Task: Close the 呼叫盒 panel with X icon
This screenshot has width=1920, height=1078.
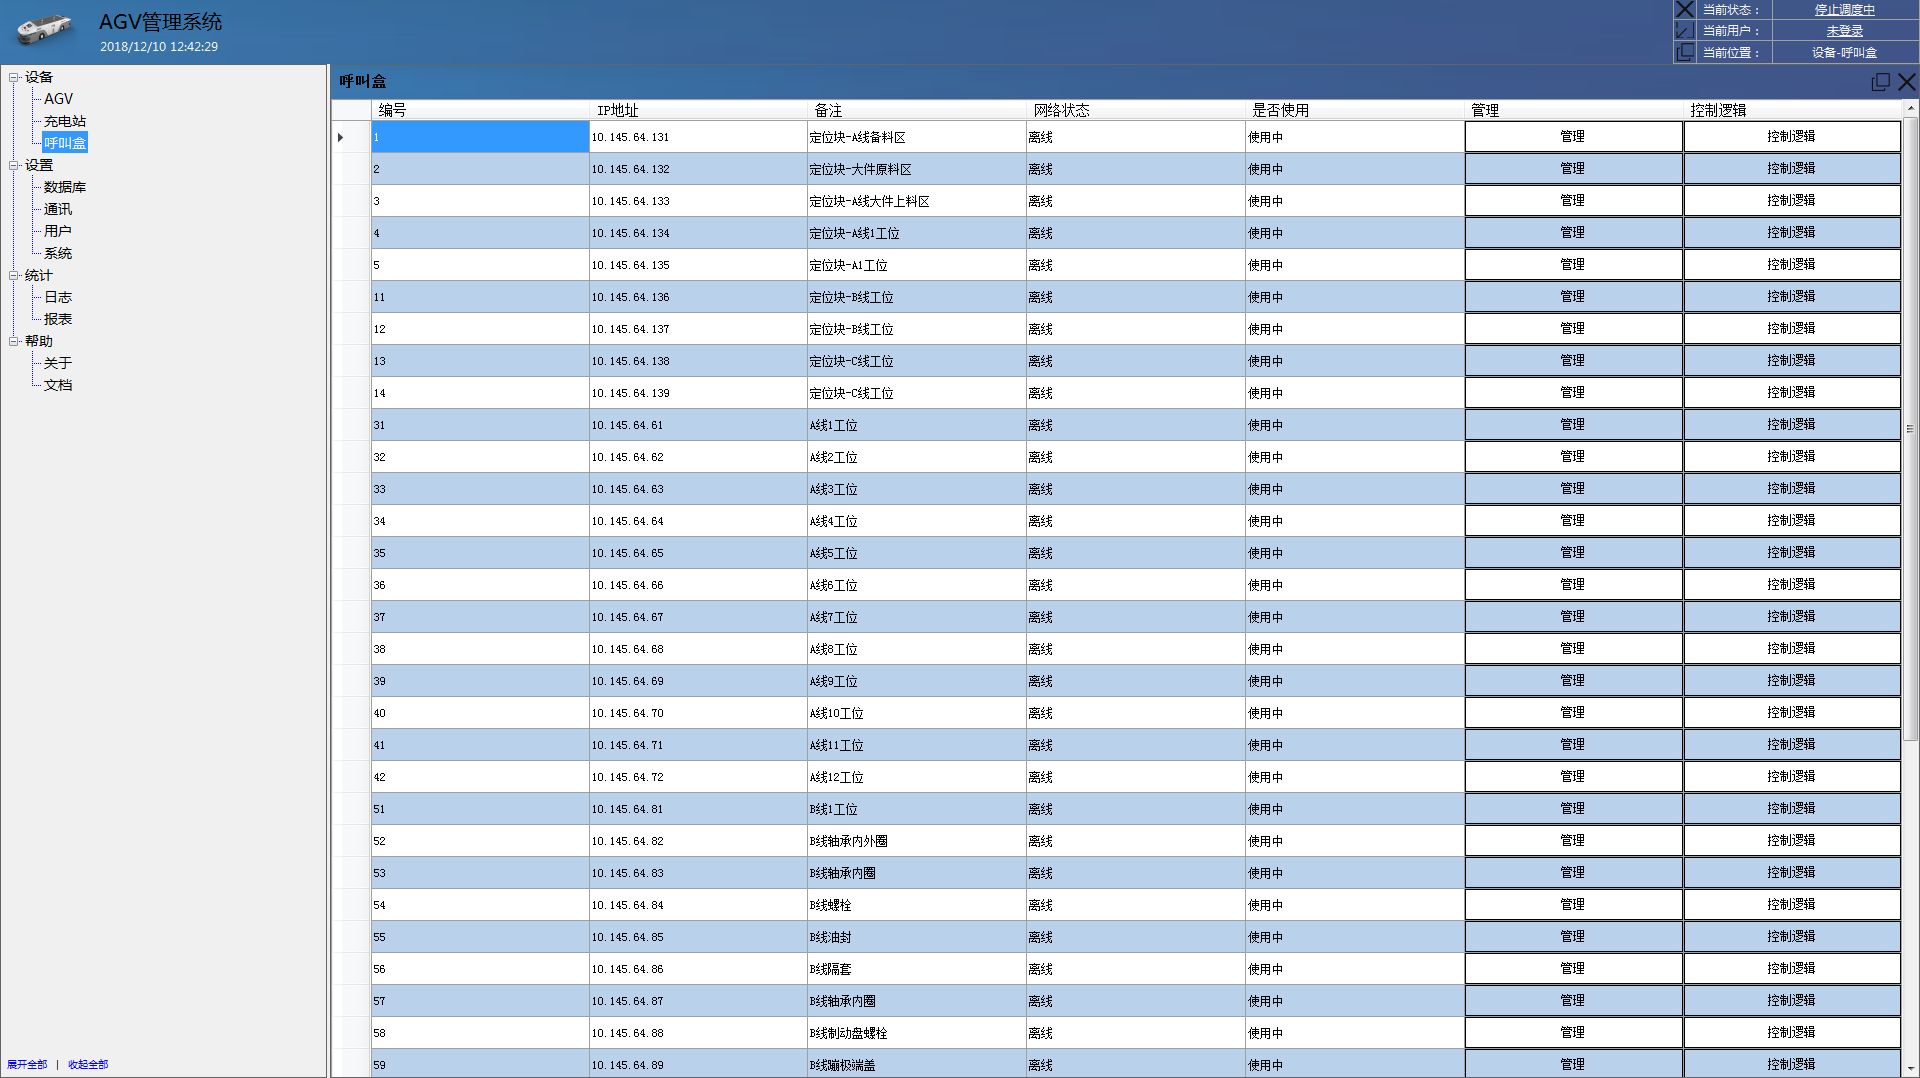Action: [x=1906, y=82]
